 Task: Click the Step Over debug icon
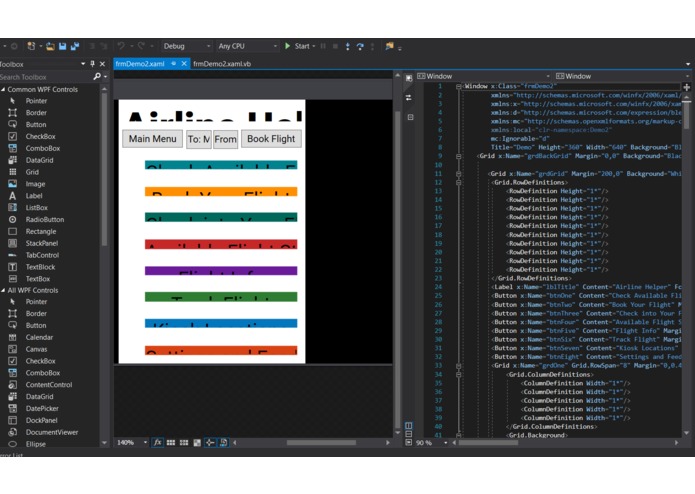[x=360, y=46]
